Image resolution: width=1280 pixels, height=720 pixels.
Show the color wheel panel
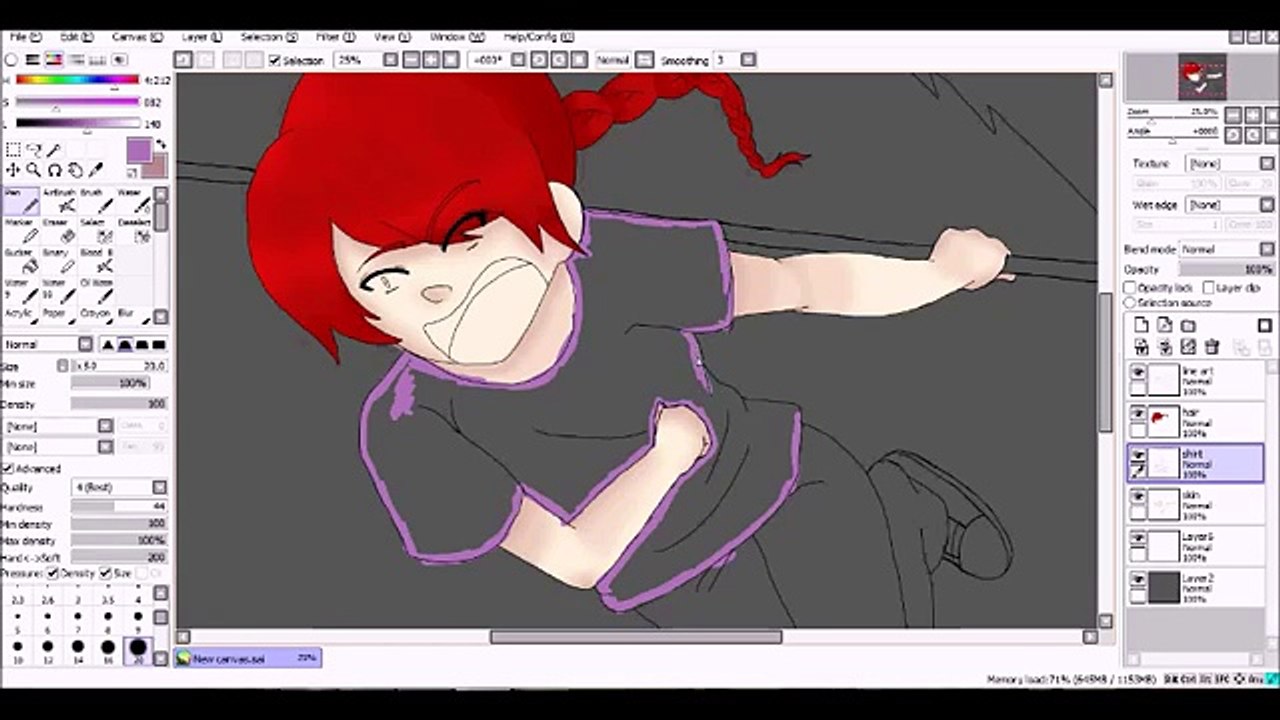(11, 60)
